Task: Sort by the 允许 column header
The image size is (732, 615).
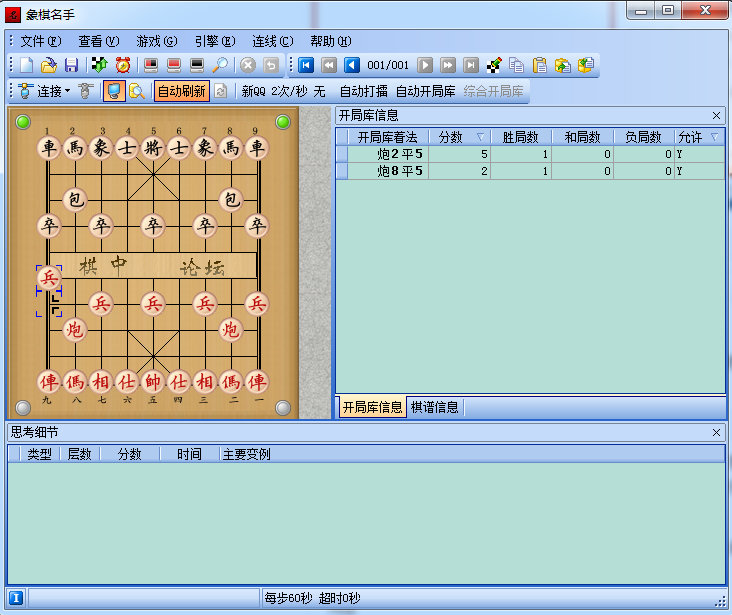Action: click(x=699, y=137)
